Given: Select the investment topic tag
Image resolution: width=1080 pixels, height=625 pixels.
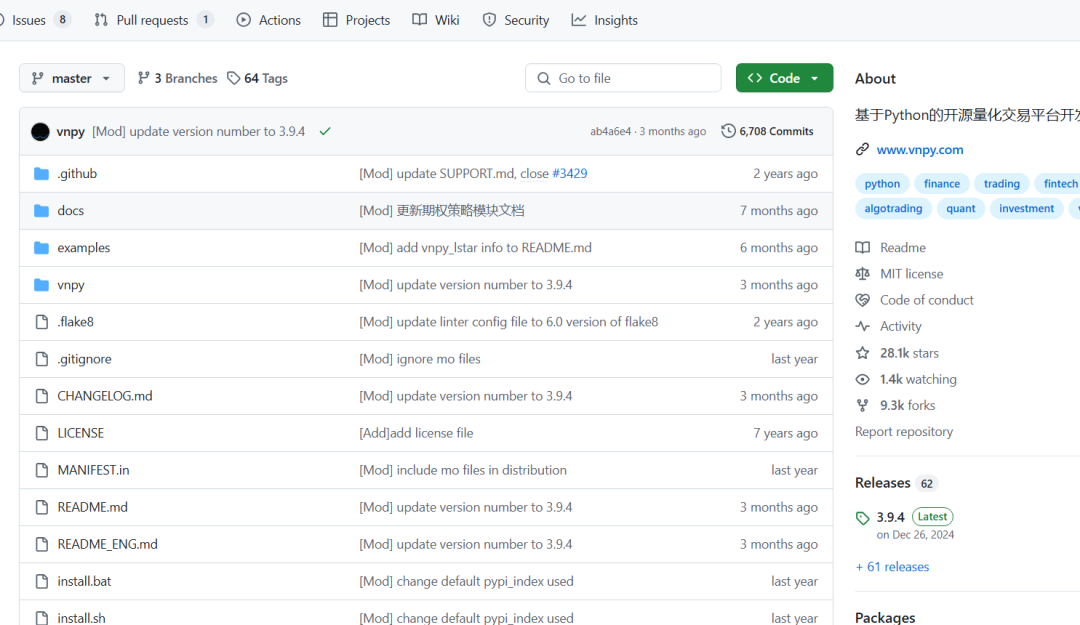Looking at the screenshot, I should coord(1026,209).
